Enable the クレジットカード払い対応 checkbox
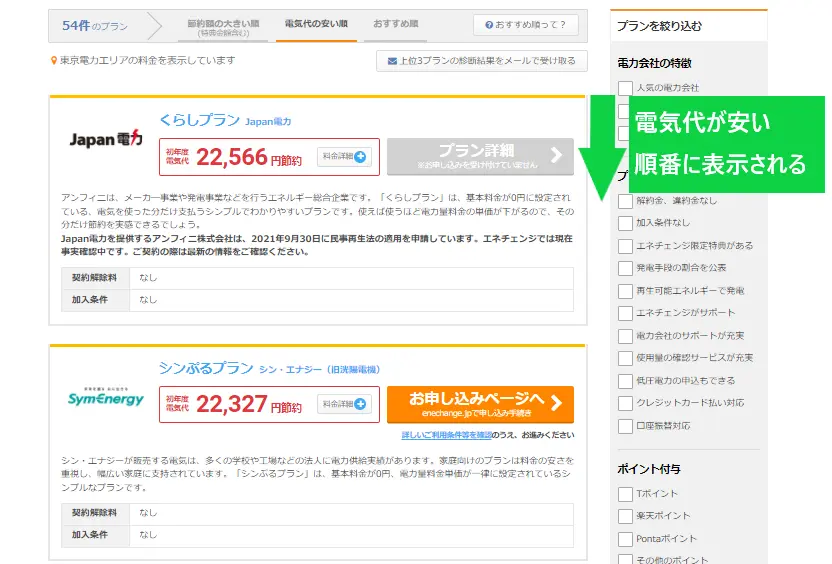832x564 pixels. click(625, 403)
